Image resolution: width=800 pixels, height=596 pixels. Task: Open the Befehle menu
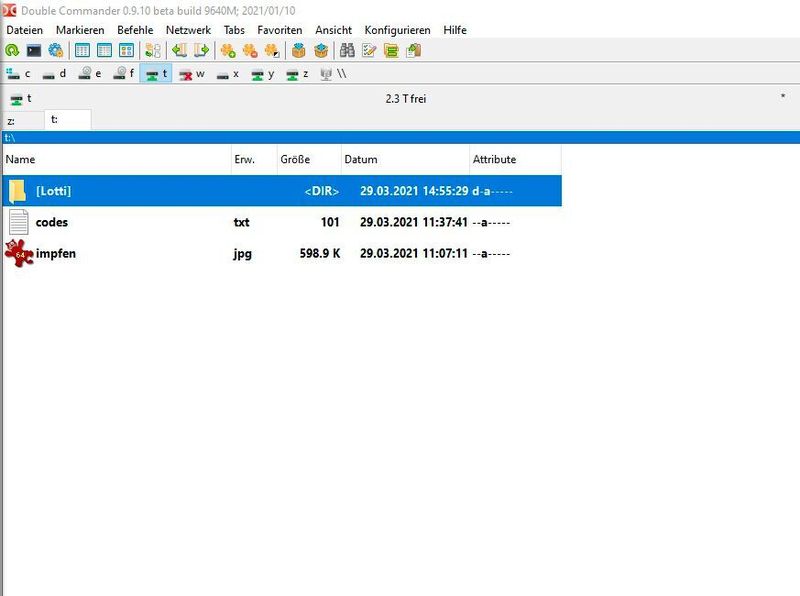[x=135, y=30]
